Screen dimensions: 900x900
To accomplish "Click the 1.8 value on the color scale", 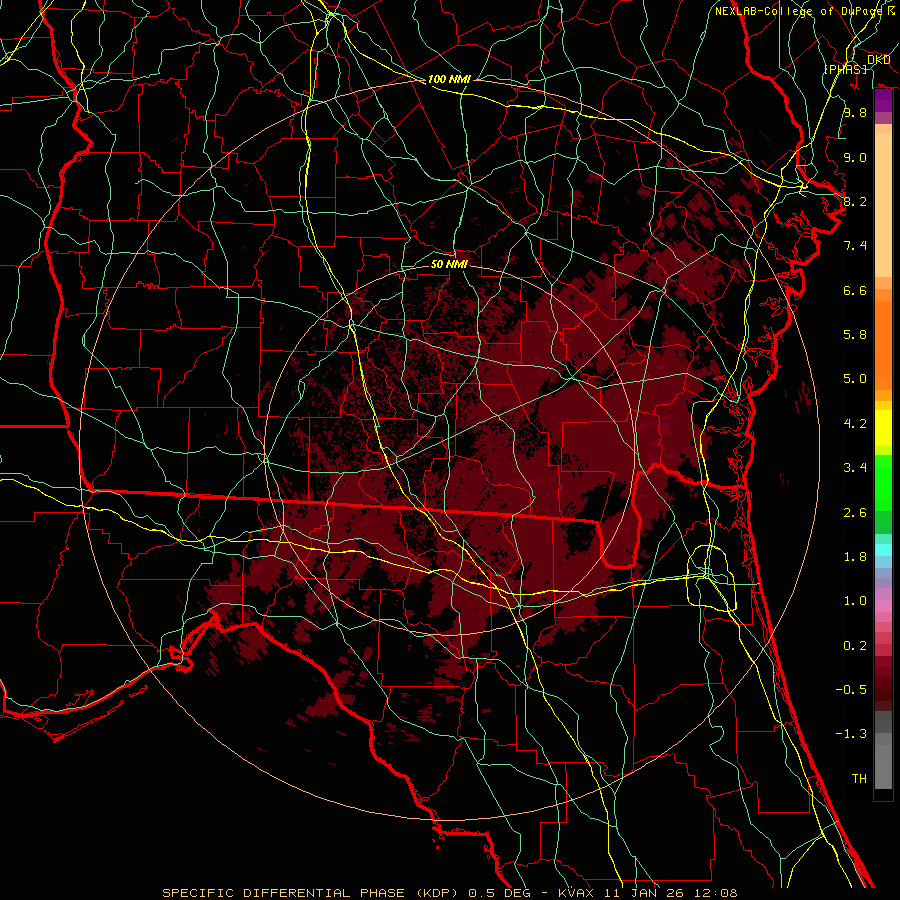I will click(855, 557).
